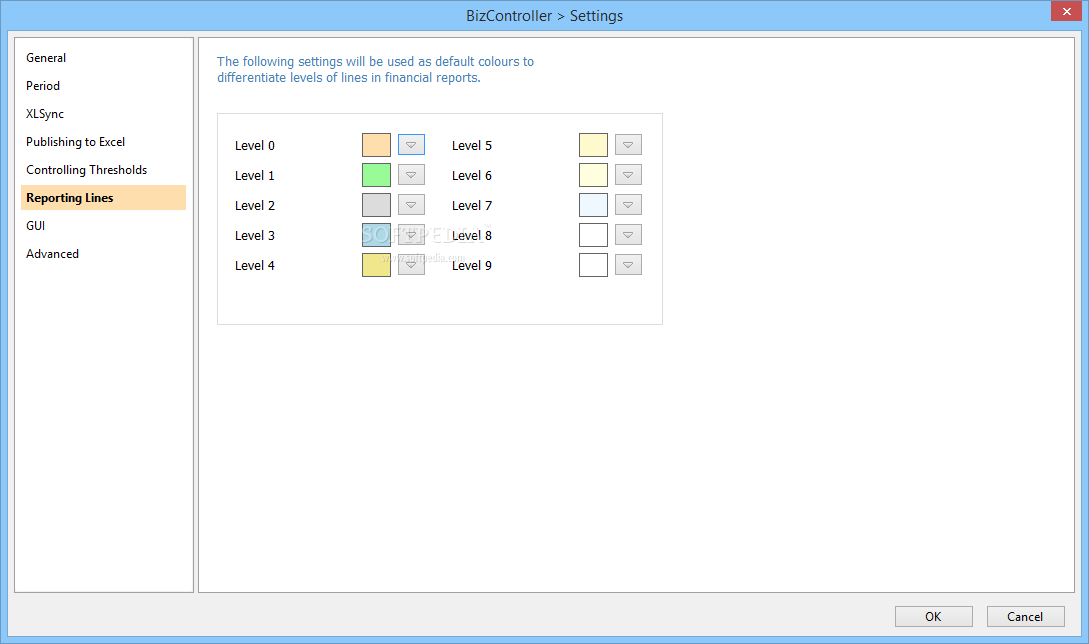Close the BizController Settings dialog

1066,11
